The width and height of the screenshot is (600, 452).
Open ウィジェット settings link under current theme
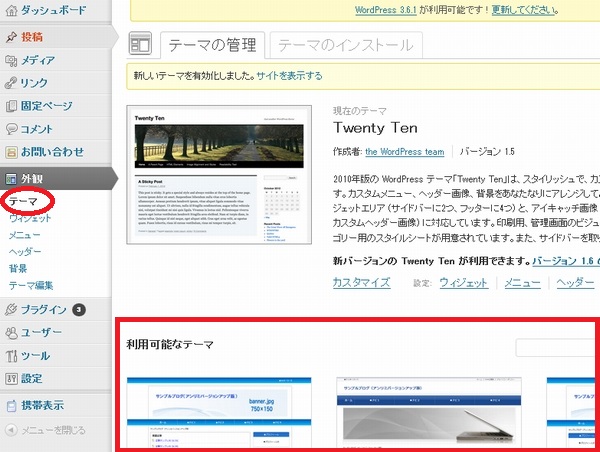[464, 283]
